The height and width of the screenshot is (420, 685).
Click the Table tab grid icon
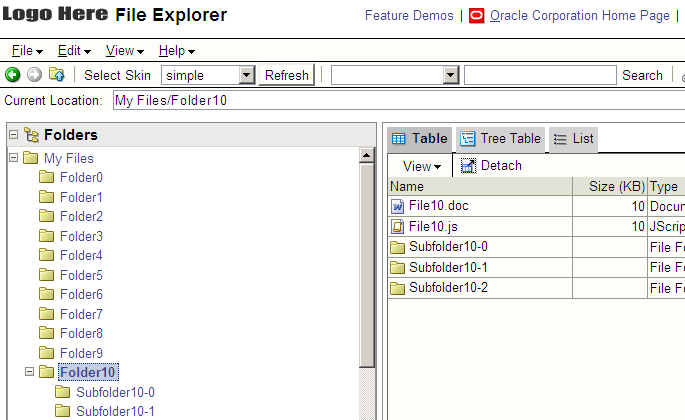click(398, 139)
